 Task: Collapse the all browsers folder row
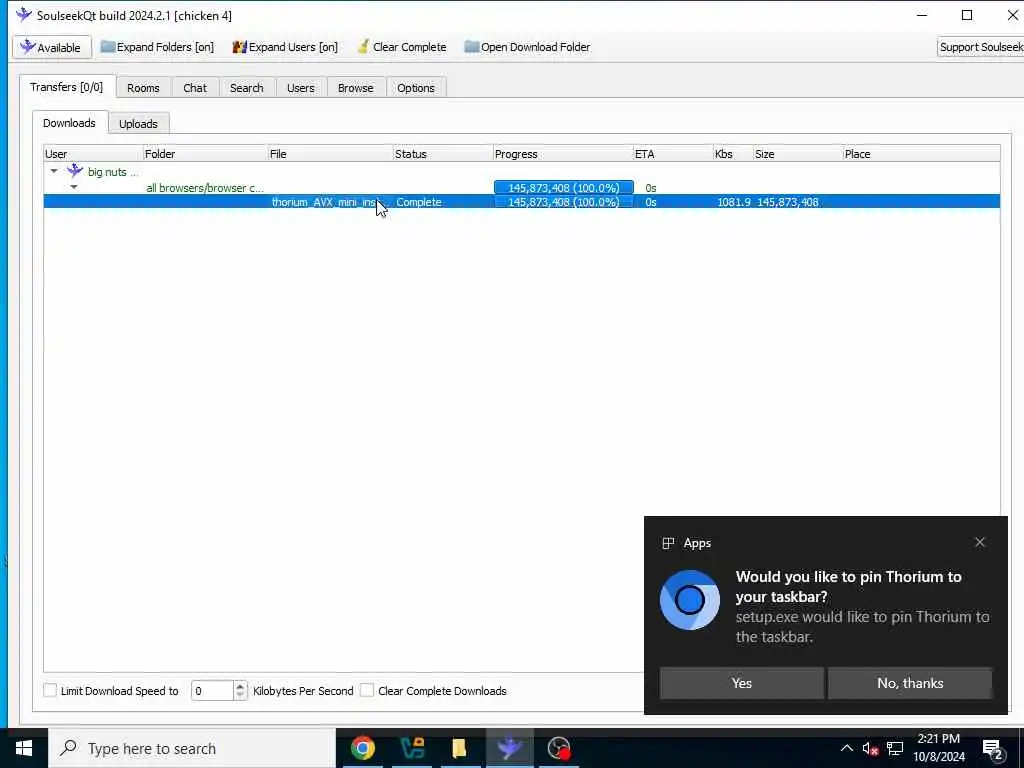74,187
